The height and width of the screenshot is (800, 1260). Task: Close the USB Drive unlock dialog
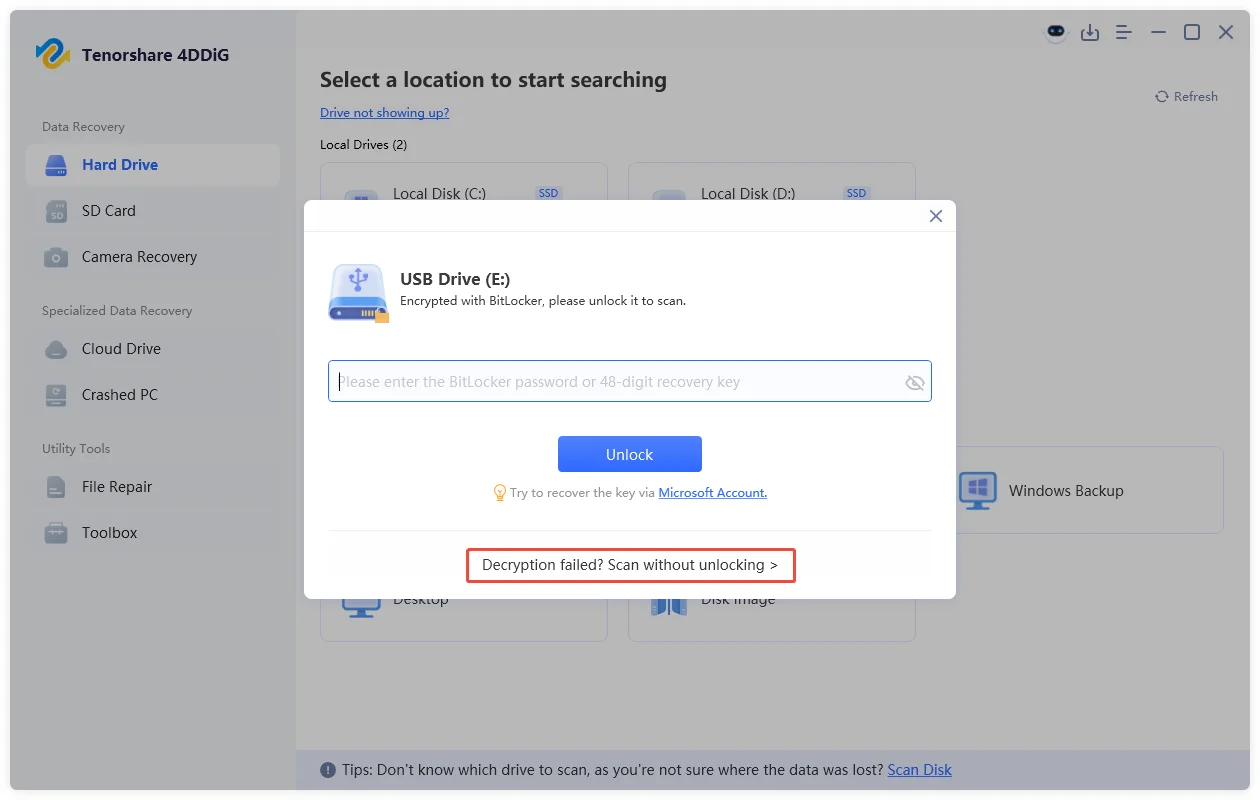click(935, 215)
